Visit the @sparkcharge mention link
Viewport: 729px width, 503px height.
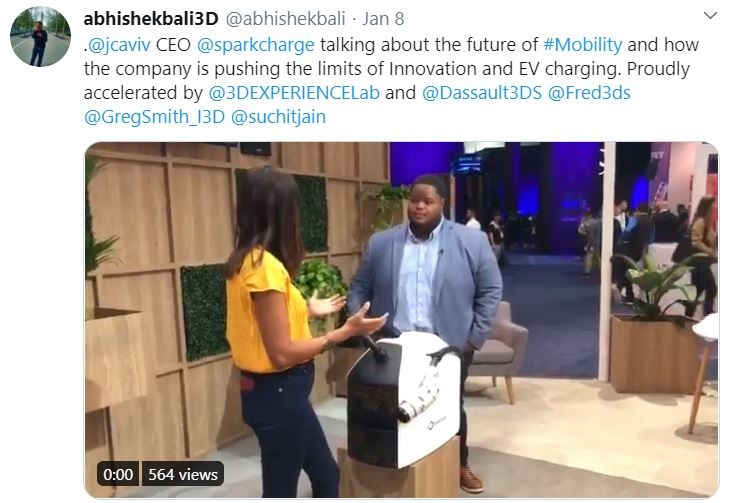coord(256,45)
